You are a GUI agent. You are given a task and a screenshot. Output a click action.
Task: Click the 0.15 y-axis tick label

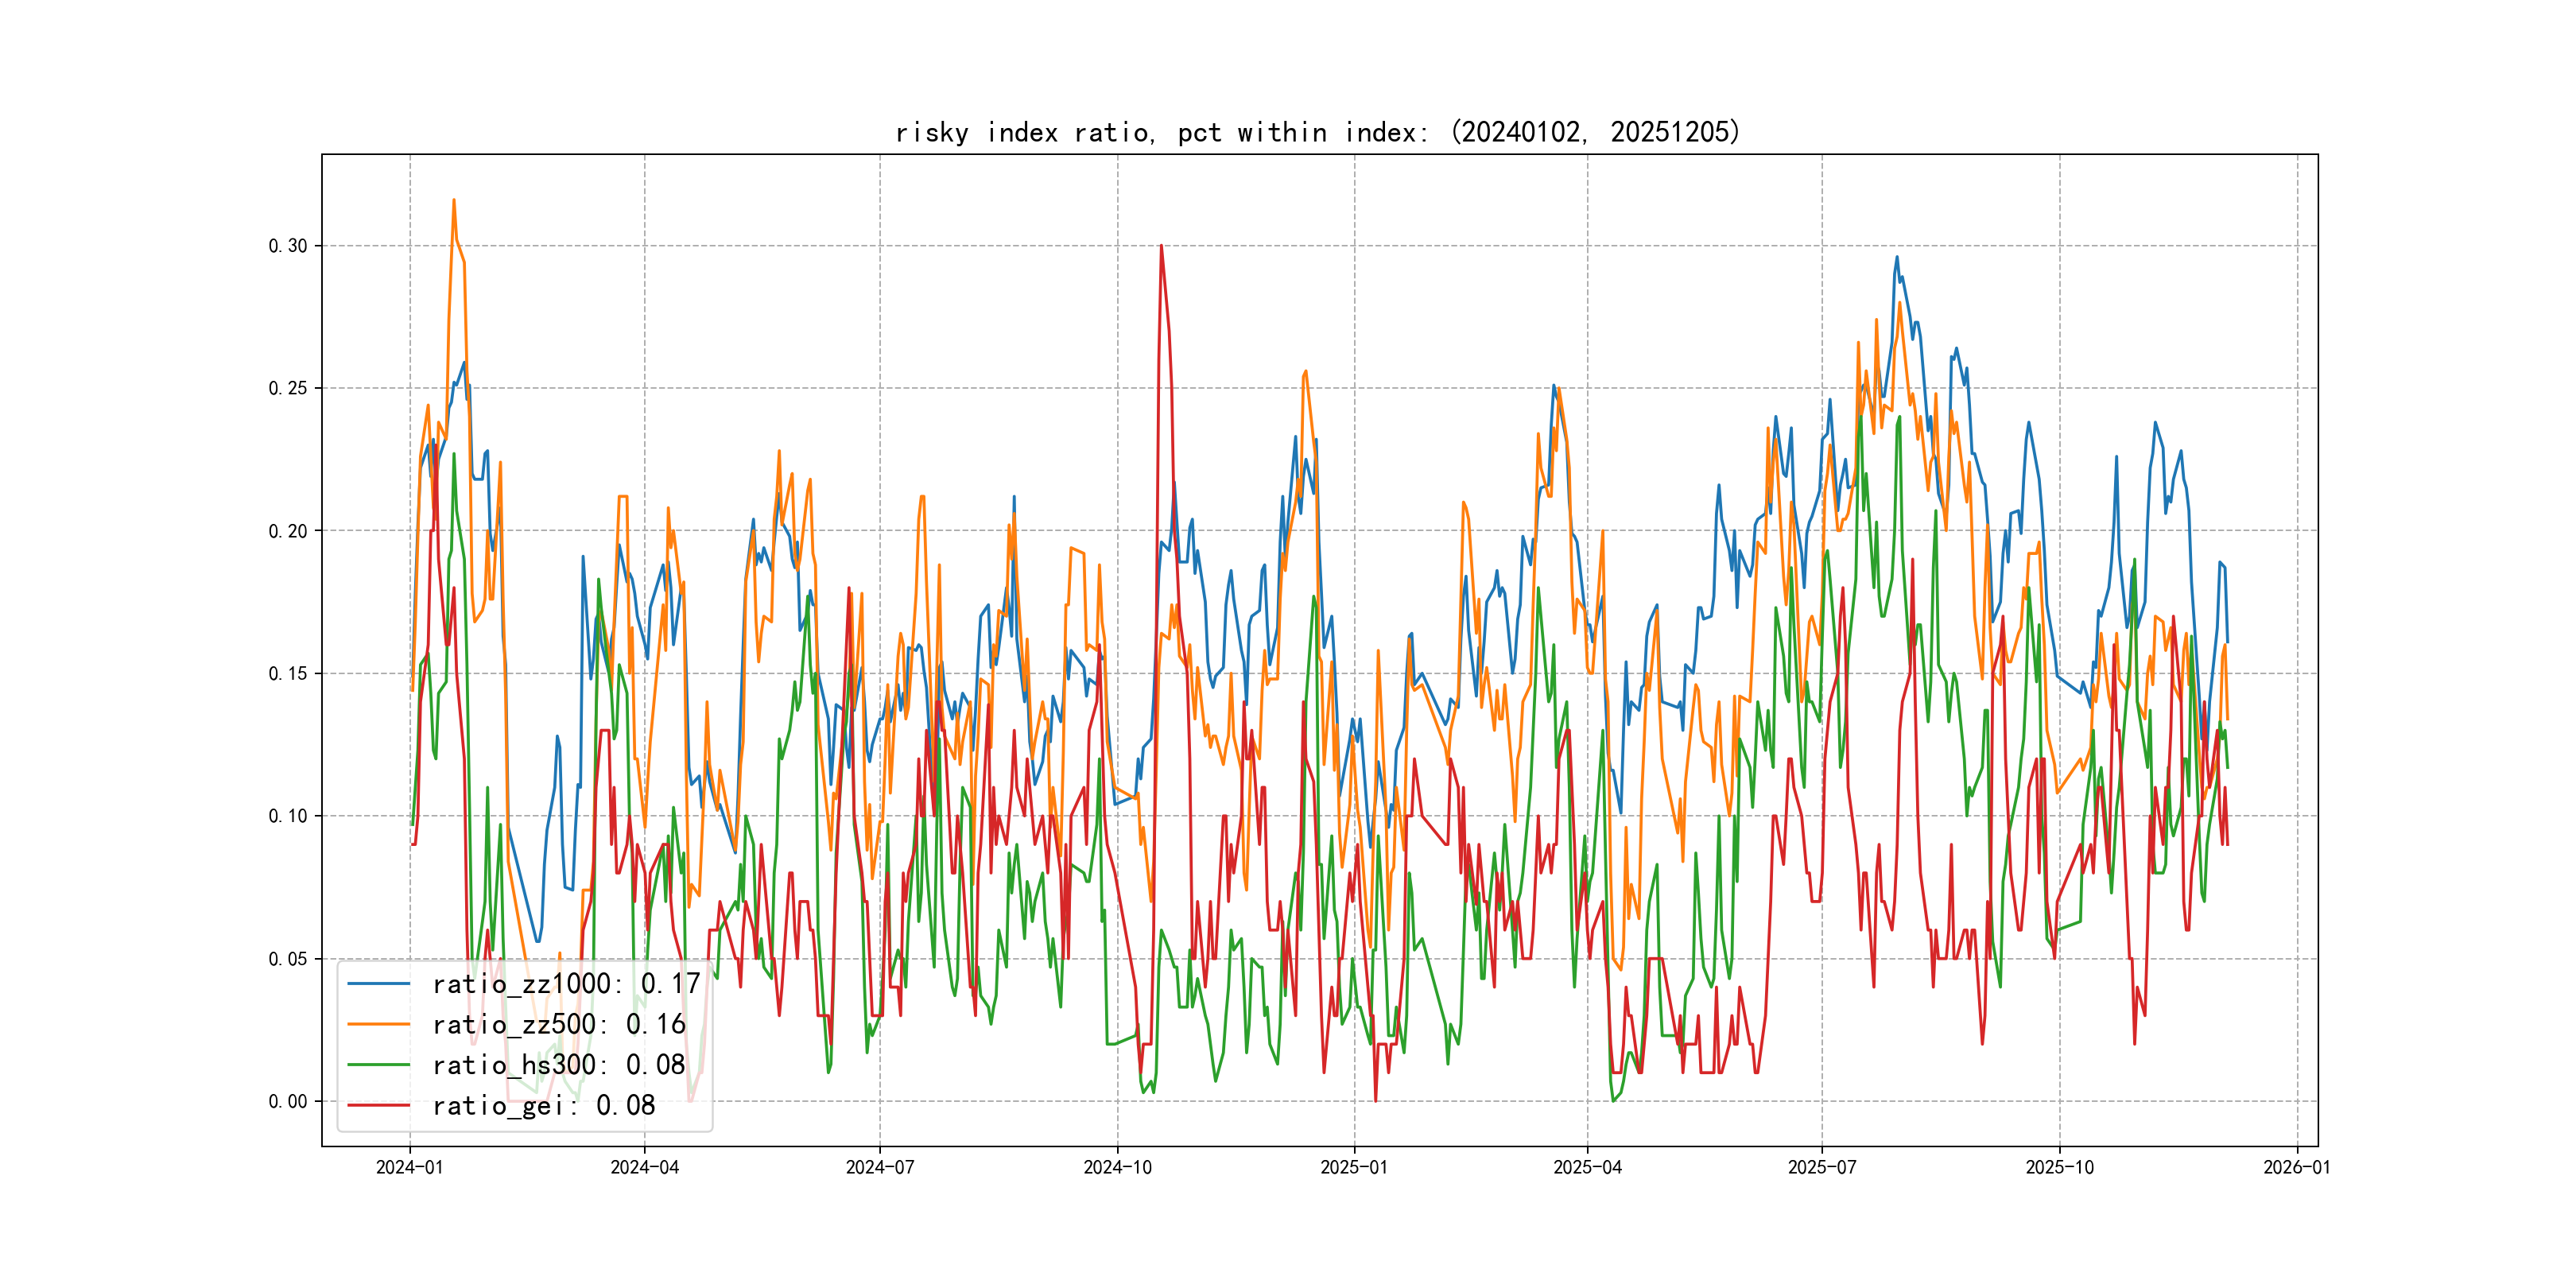tap(288, 673)
